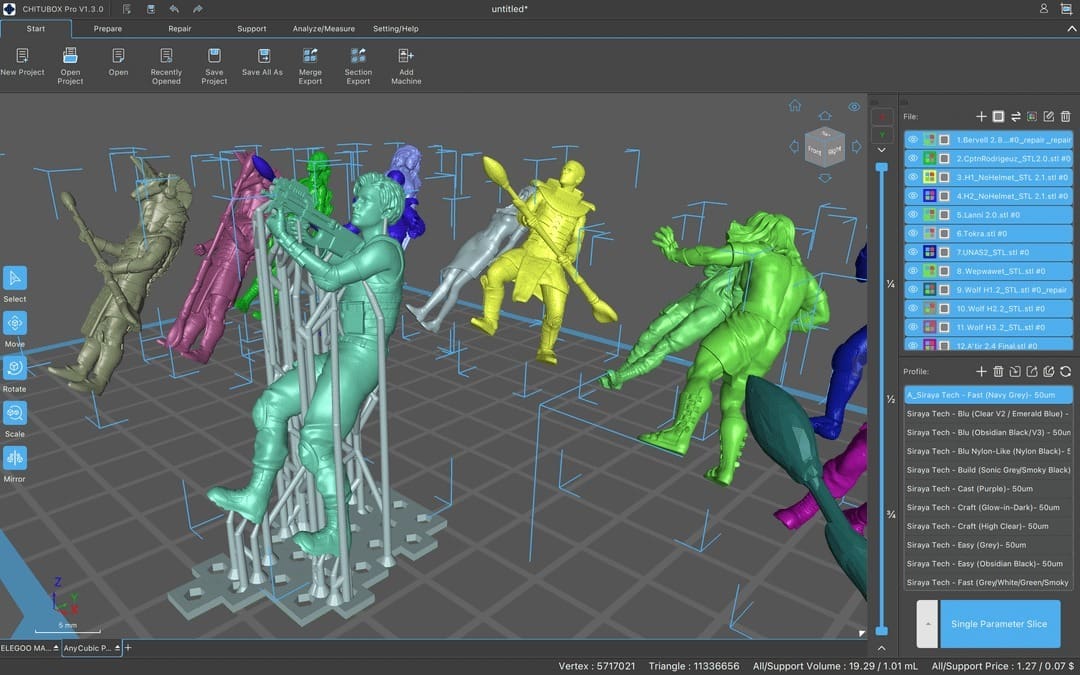
Task: Click the bottom handle of the layer slider
Action: click(882, 631)
